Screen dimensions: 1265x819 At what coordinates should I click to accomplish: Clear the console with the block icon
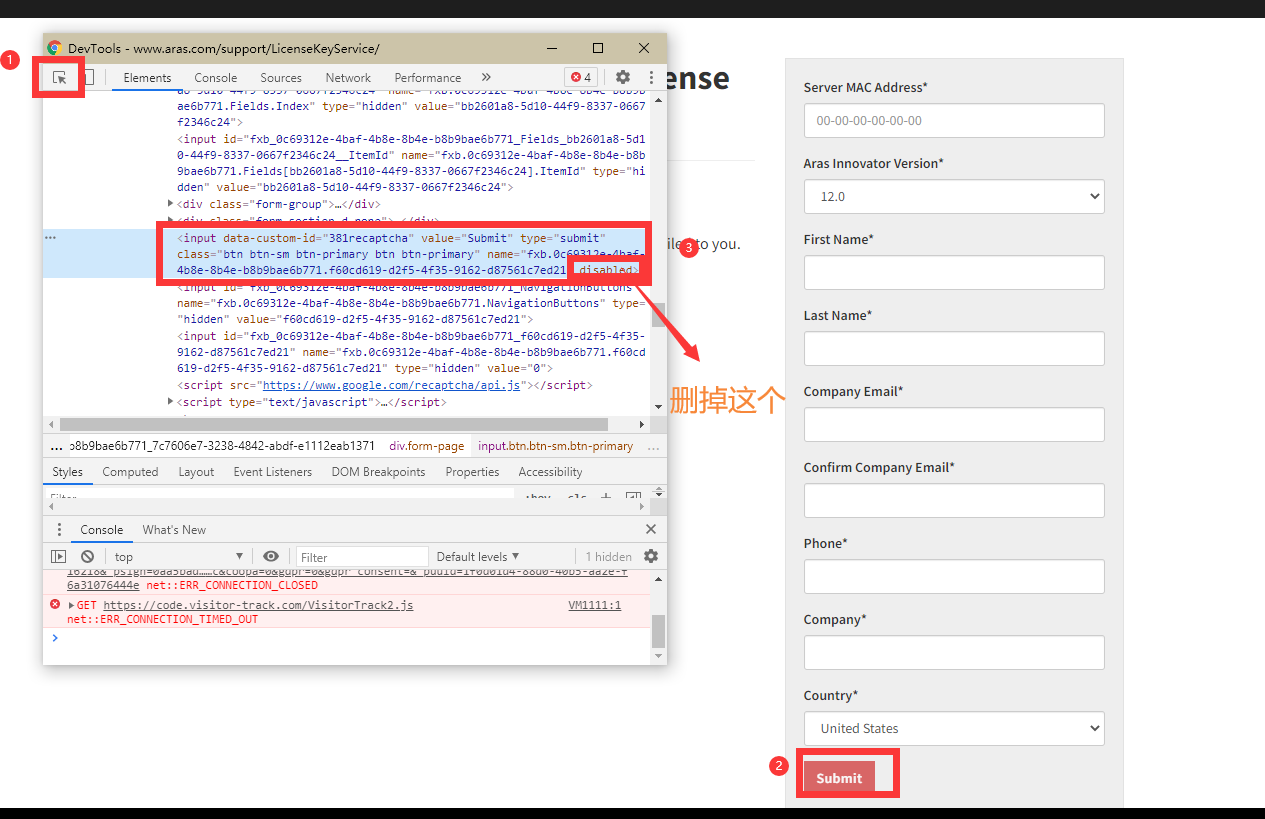88,556
